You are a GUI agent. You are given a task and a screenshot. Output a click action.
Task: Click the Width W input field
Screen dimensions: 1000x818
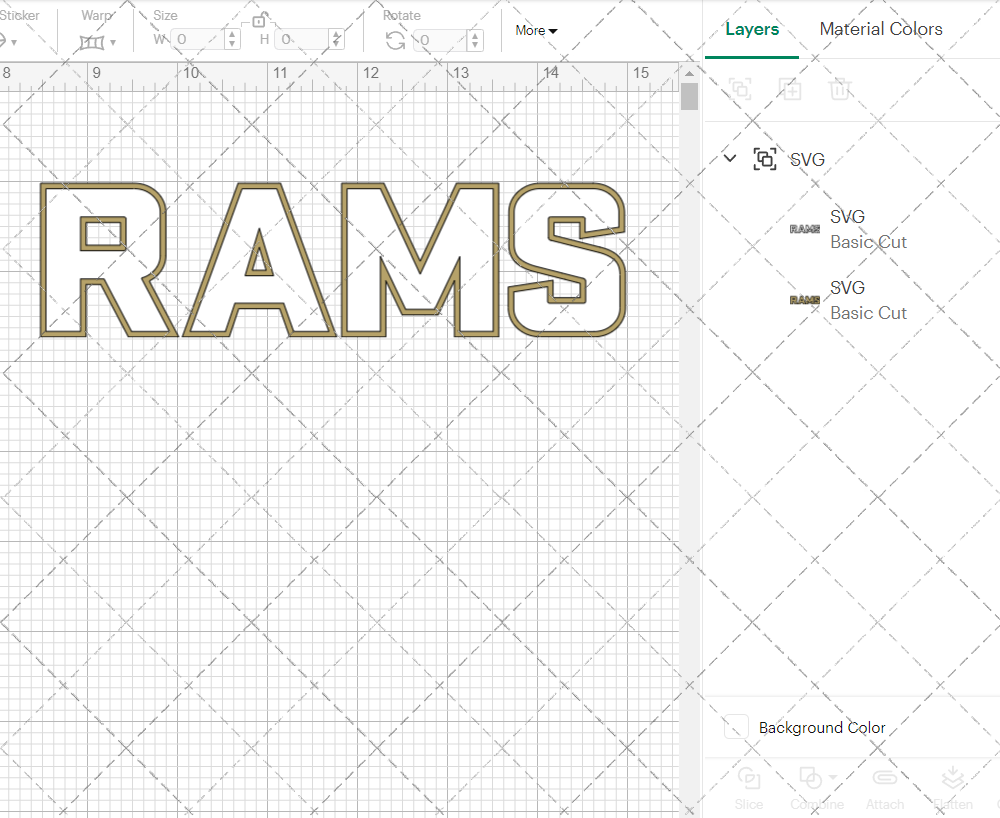pos(197,40)
